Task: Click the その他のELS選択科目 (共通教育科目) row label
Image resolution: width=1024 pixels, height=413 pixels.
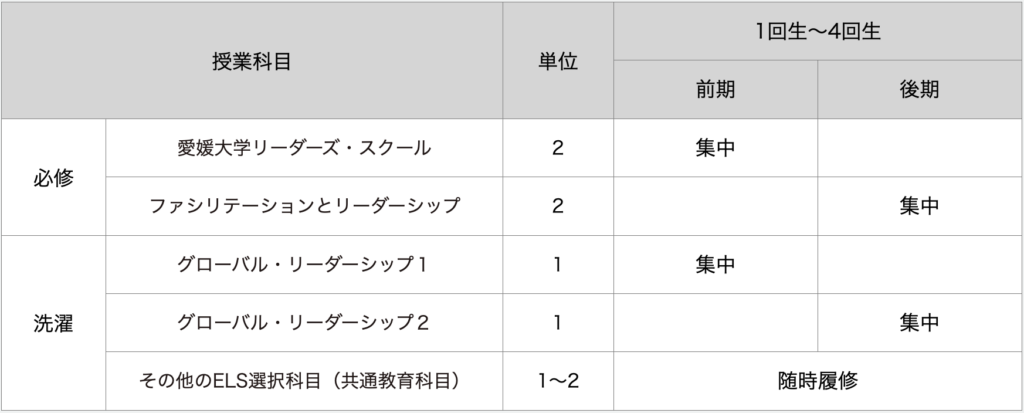Action: (303, 380)
